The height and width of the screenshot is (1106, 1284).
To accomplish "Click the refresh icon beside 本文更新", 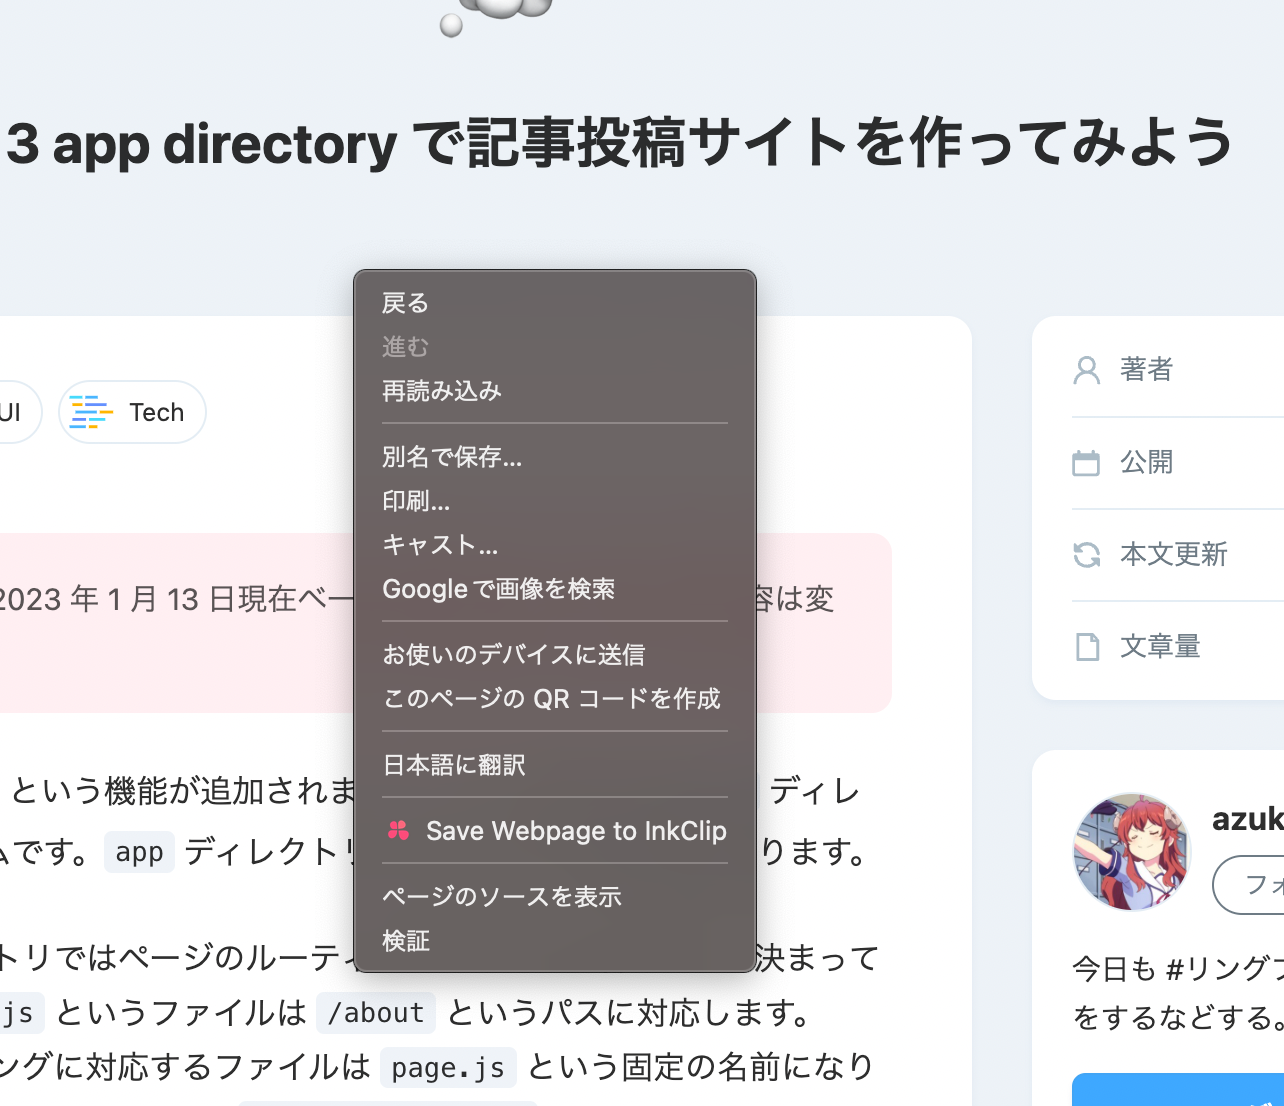I will 1086,554.
